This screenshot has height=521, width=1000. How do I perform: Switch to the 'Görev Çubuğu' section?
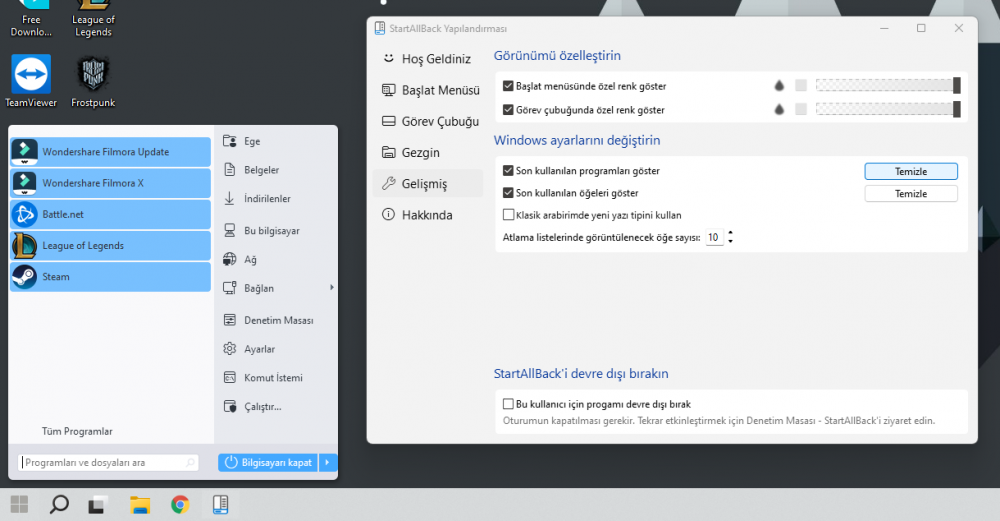[430, 121]
